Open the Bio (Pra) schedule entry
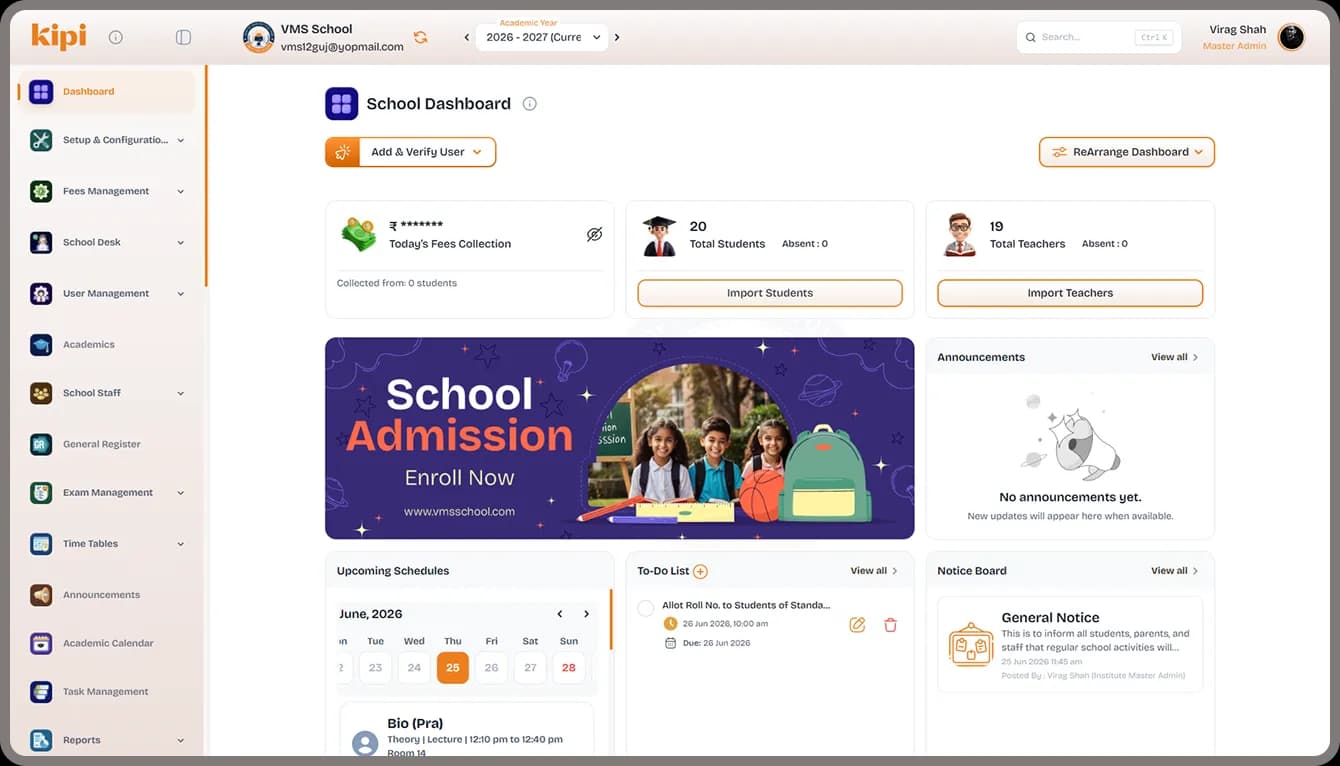Viewport: 1340px width, 766px height. tap(467, 731)
